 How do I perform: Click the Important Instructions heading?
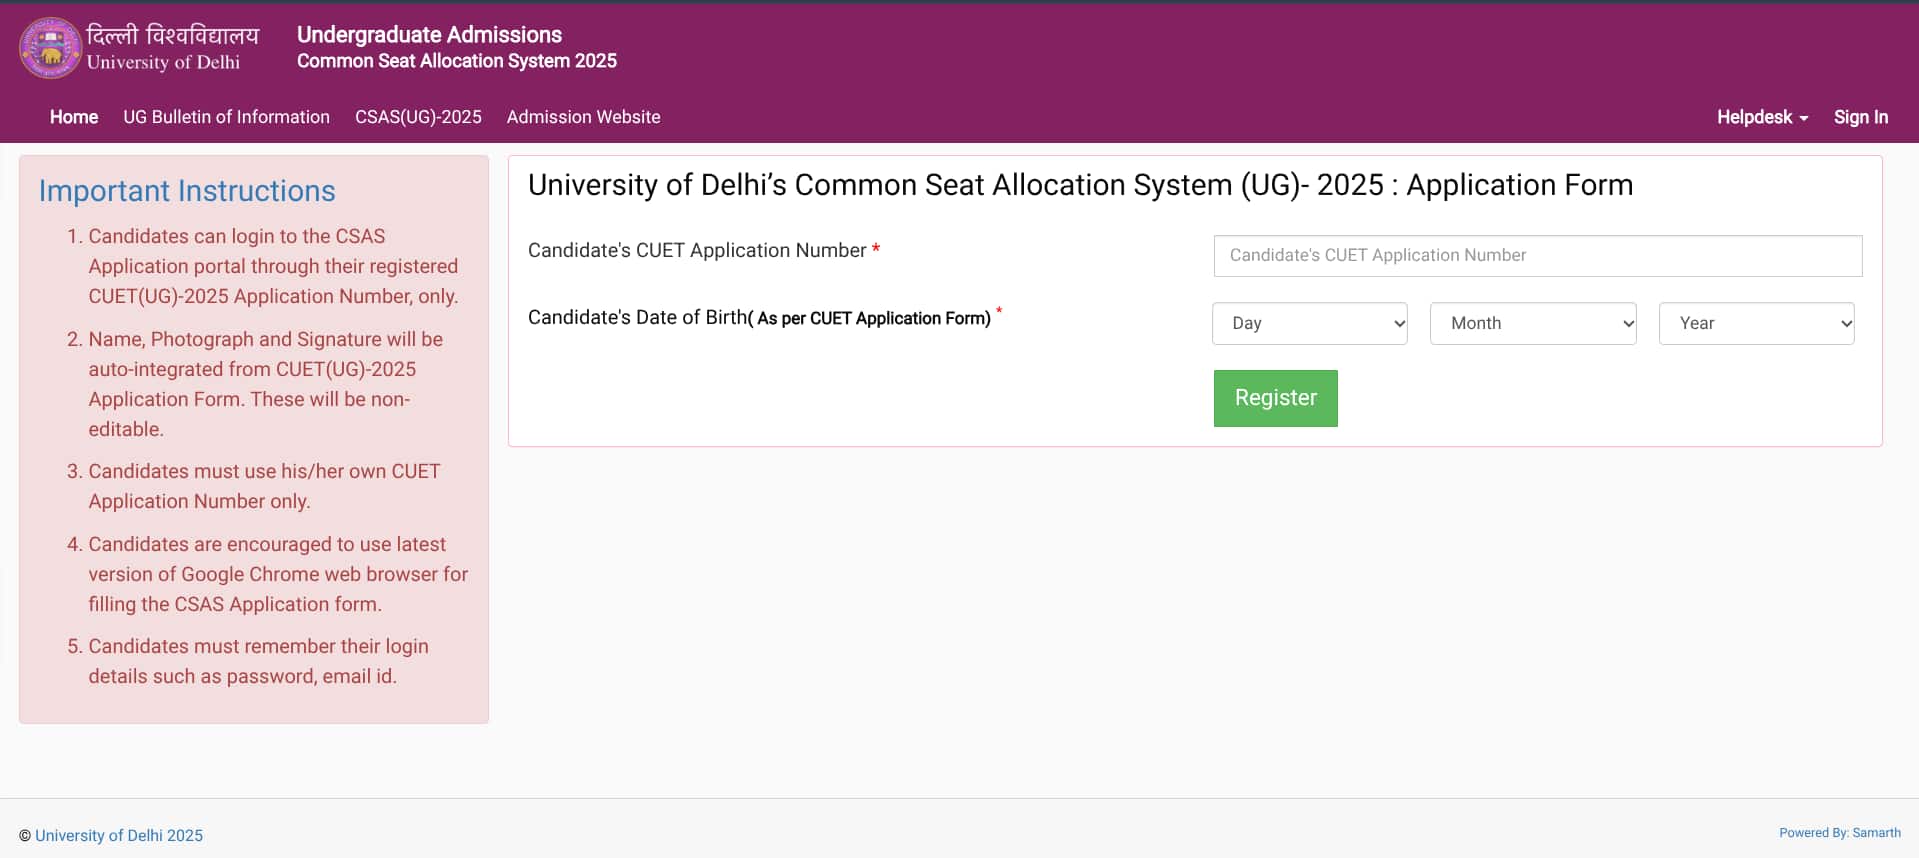pyautogui.click(x=187, y=191)
